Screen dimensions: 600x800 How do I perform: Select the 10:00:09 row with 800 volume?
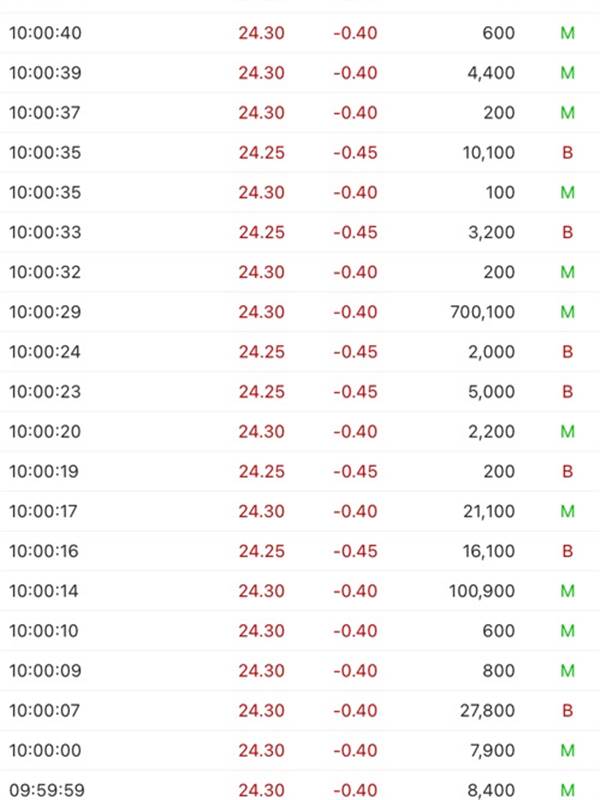click(x=300, y=671)
